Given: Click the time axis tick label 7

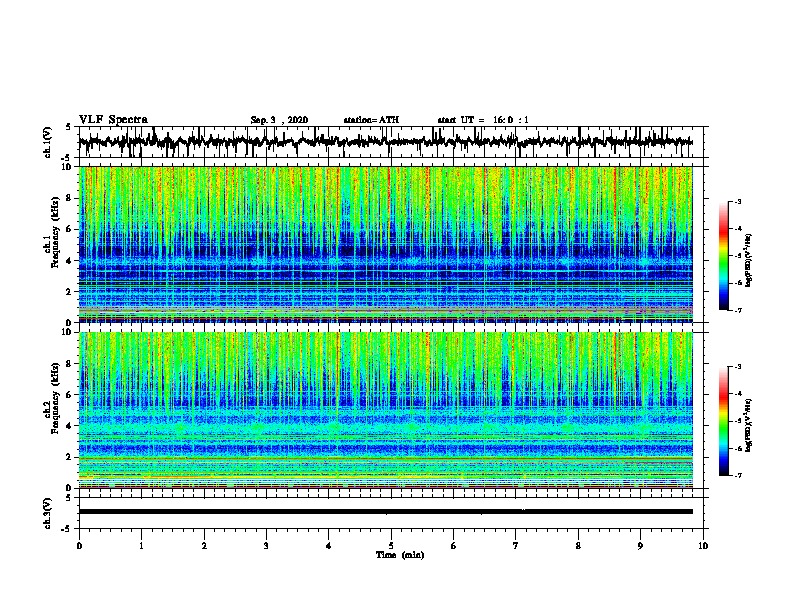Looking at the screenshot, I should (x=516, y=546).
